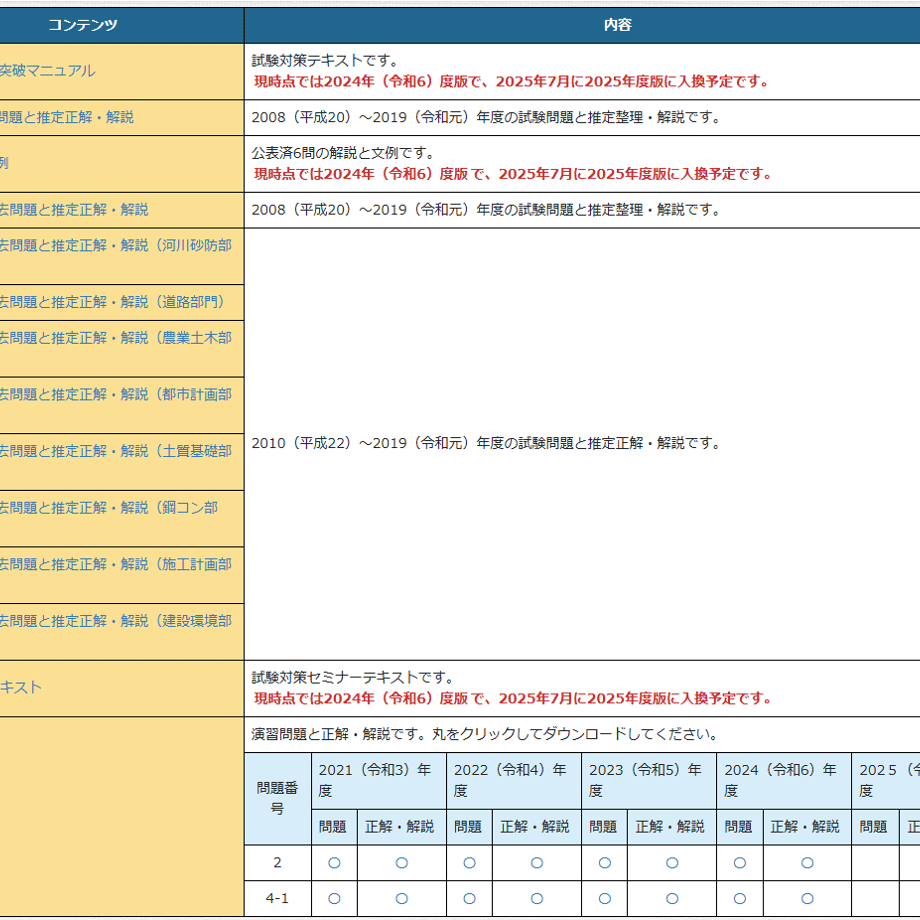
Task: Download the 2021 問題 circle for question 4-1
Action: click(x=334, y=899)
